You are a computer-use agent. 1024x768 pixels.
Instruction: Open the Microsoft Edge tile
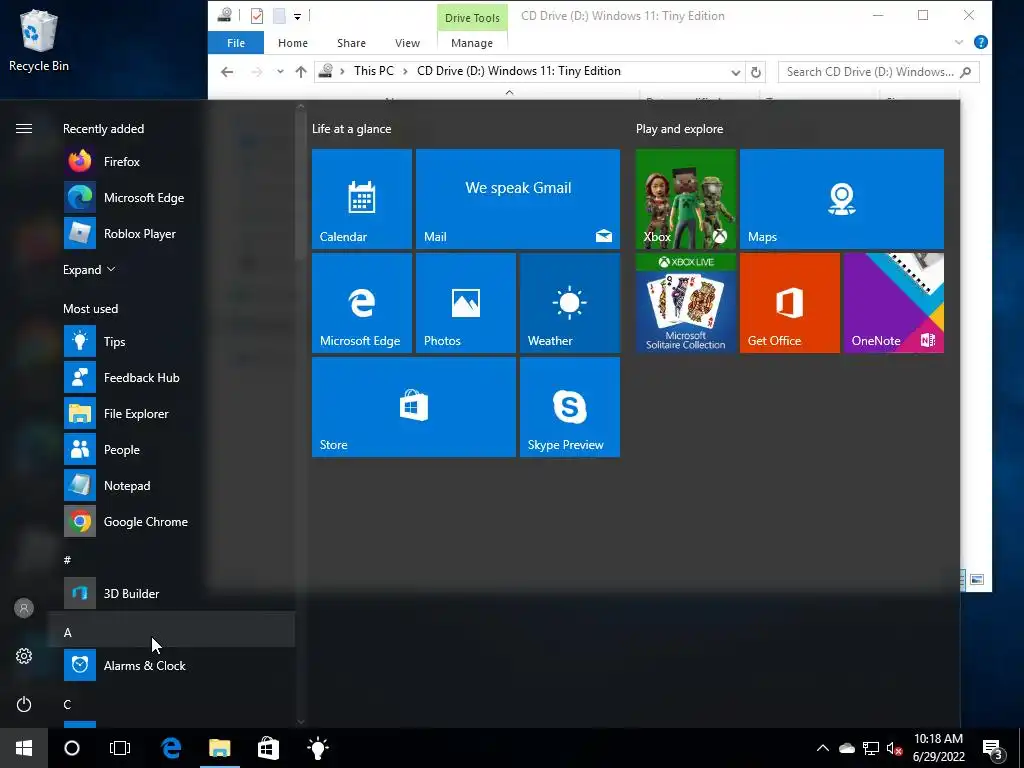pyautogui.click(x=362, y=303)
